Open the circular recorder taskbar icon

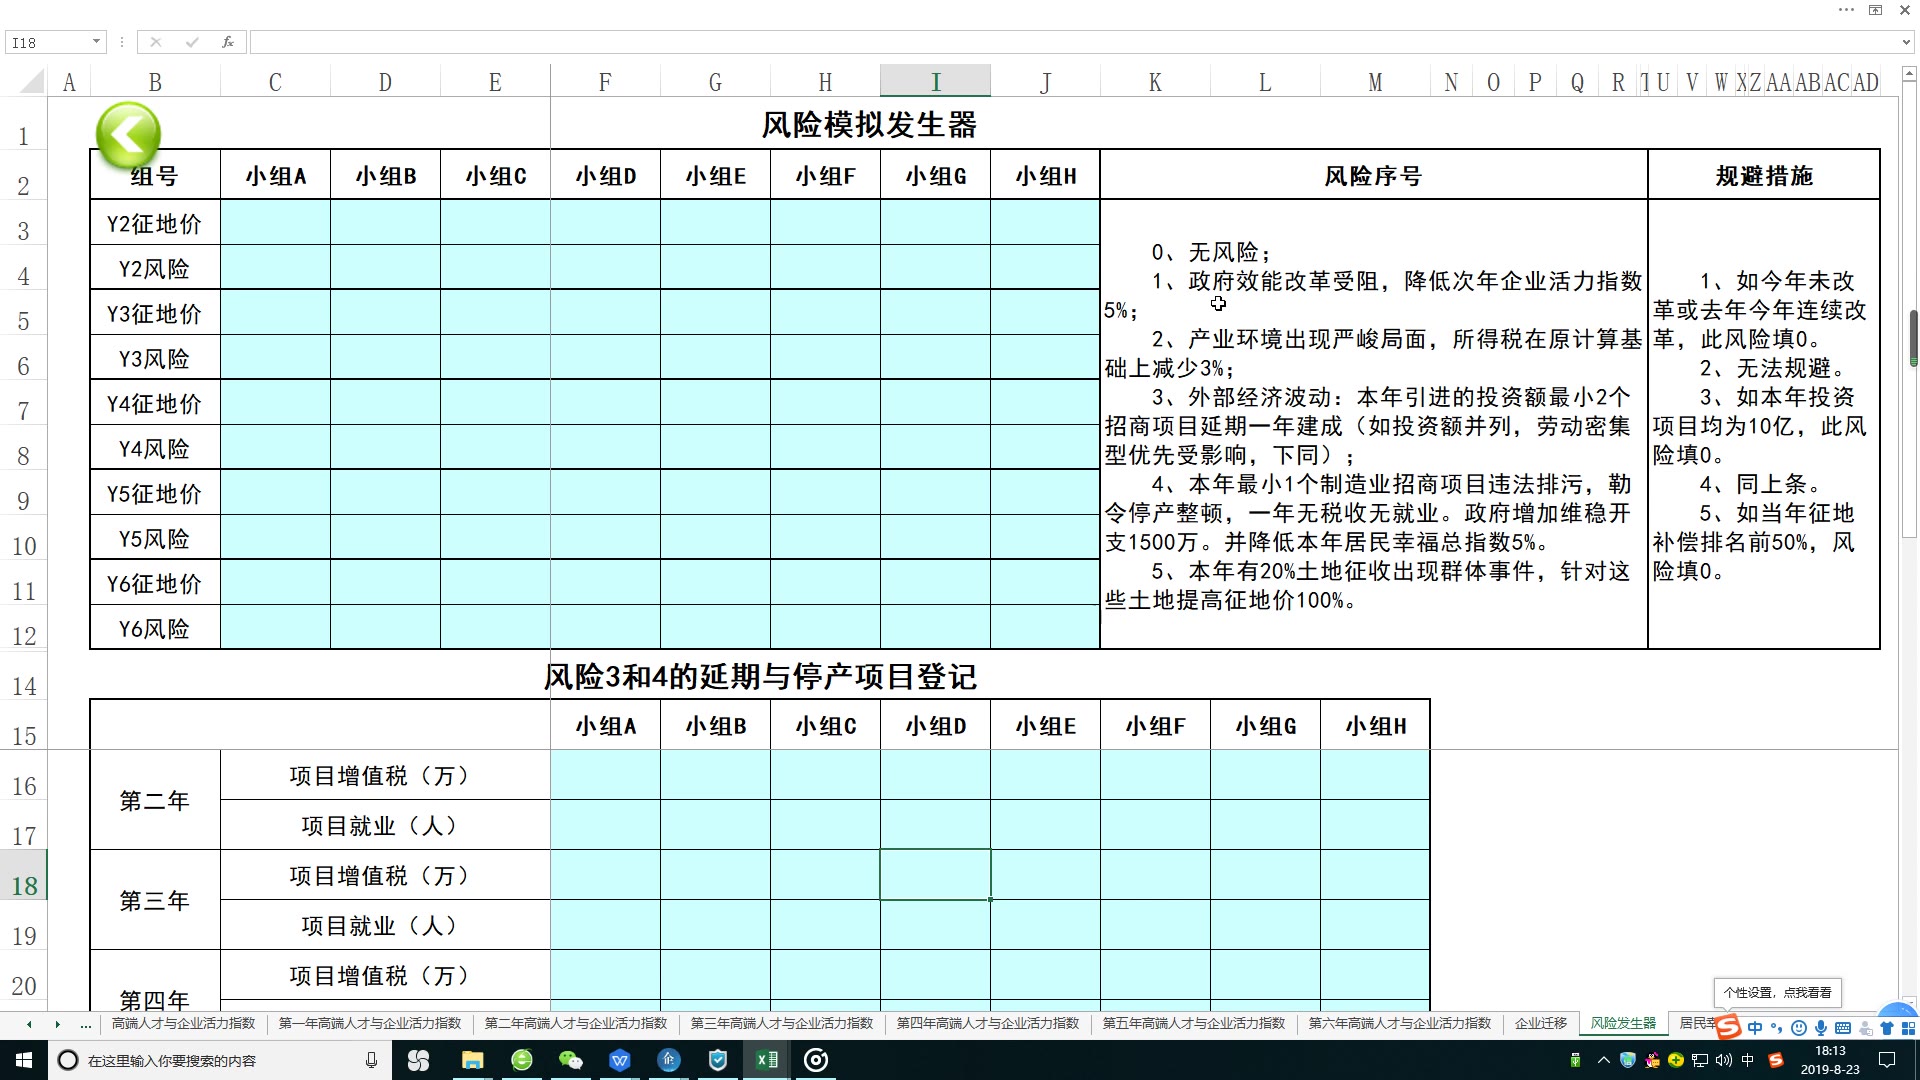coord(816,1060)
